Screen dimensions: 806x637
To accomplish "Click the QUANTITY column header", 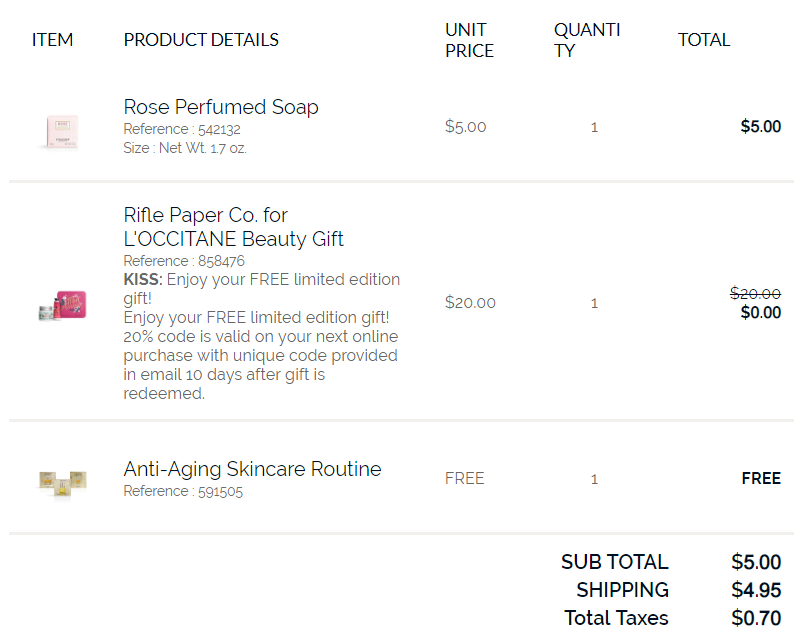I will pyautogui.click(x=587, y=40).
